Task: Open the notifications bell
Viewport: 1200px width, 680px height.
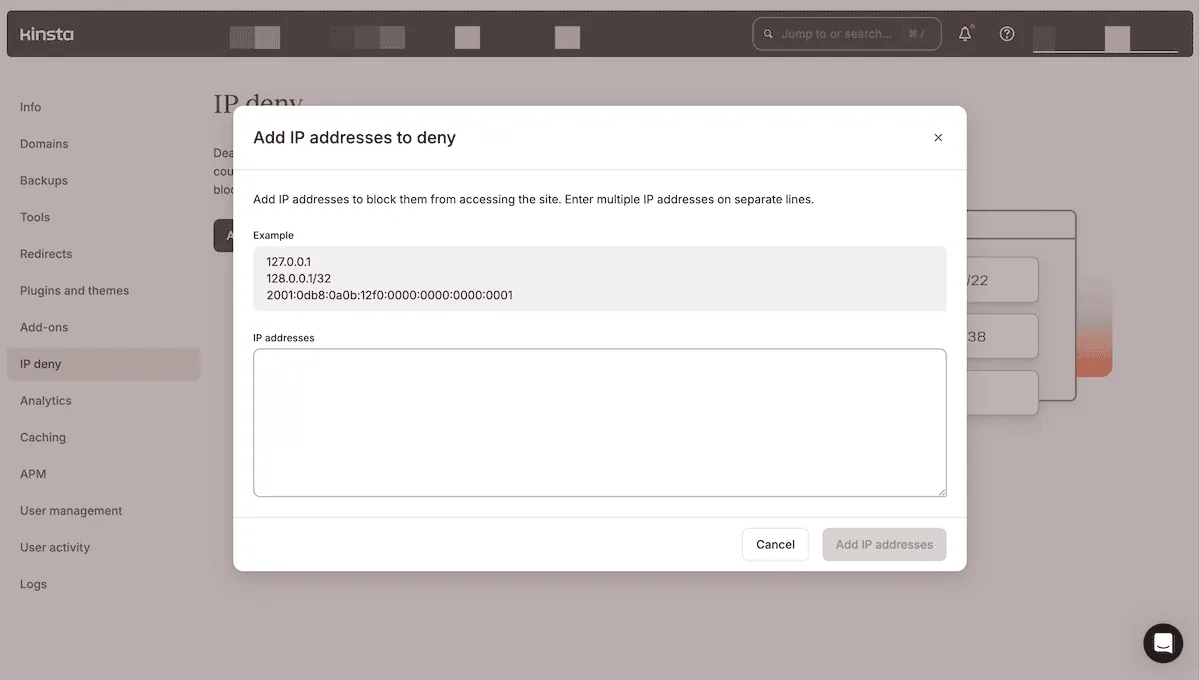Action: tap(964, 33)
